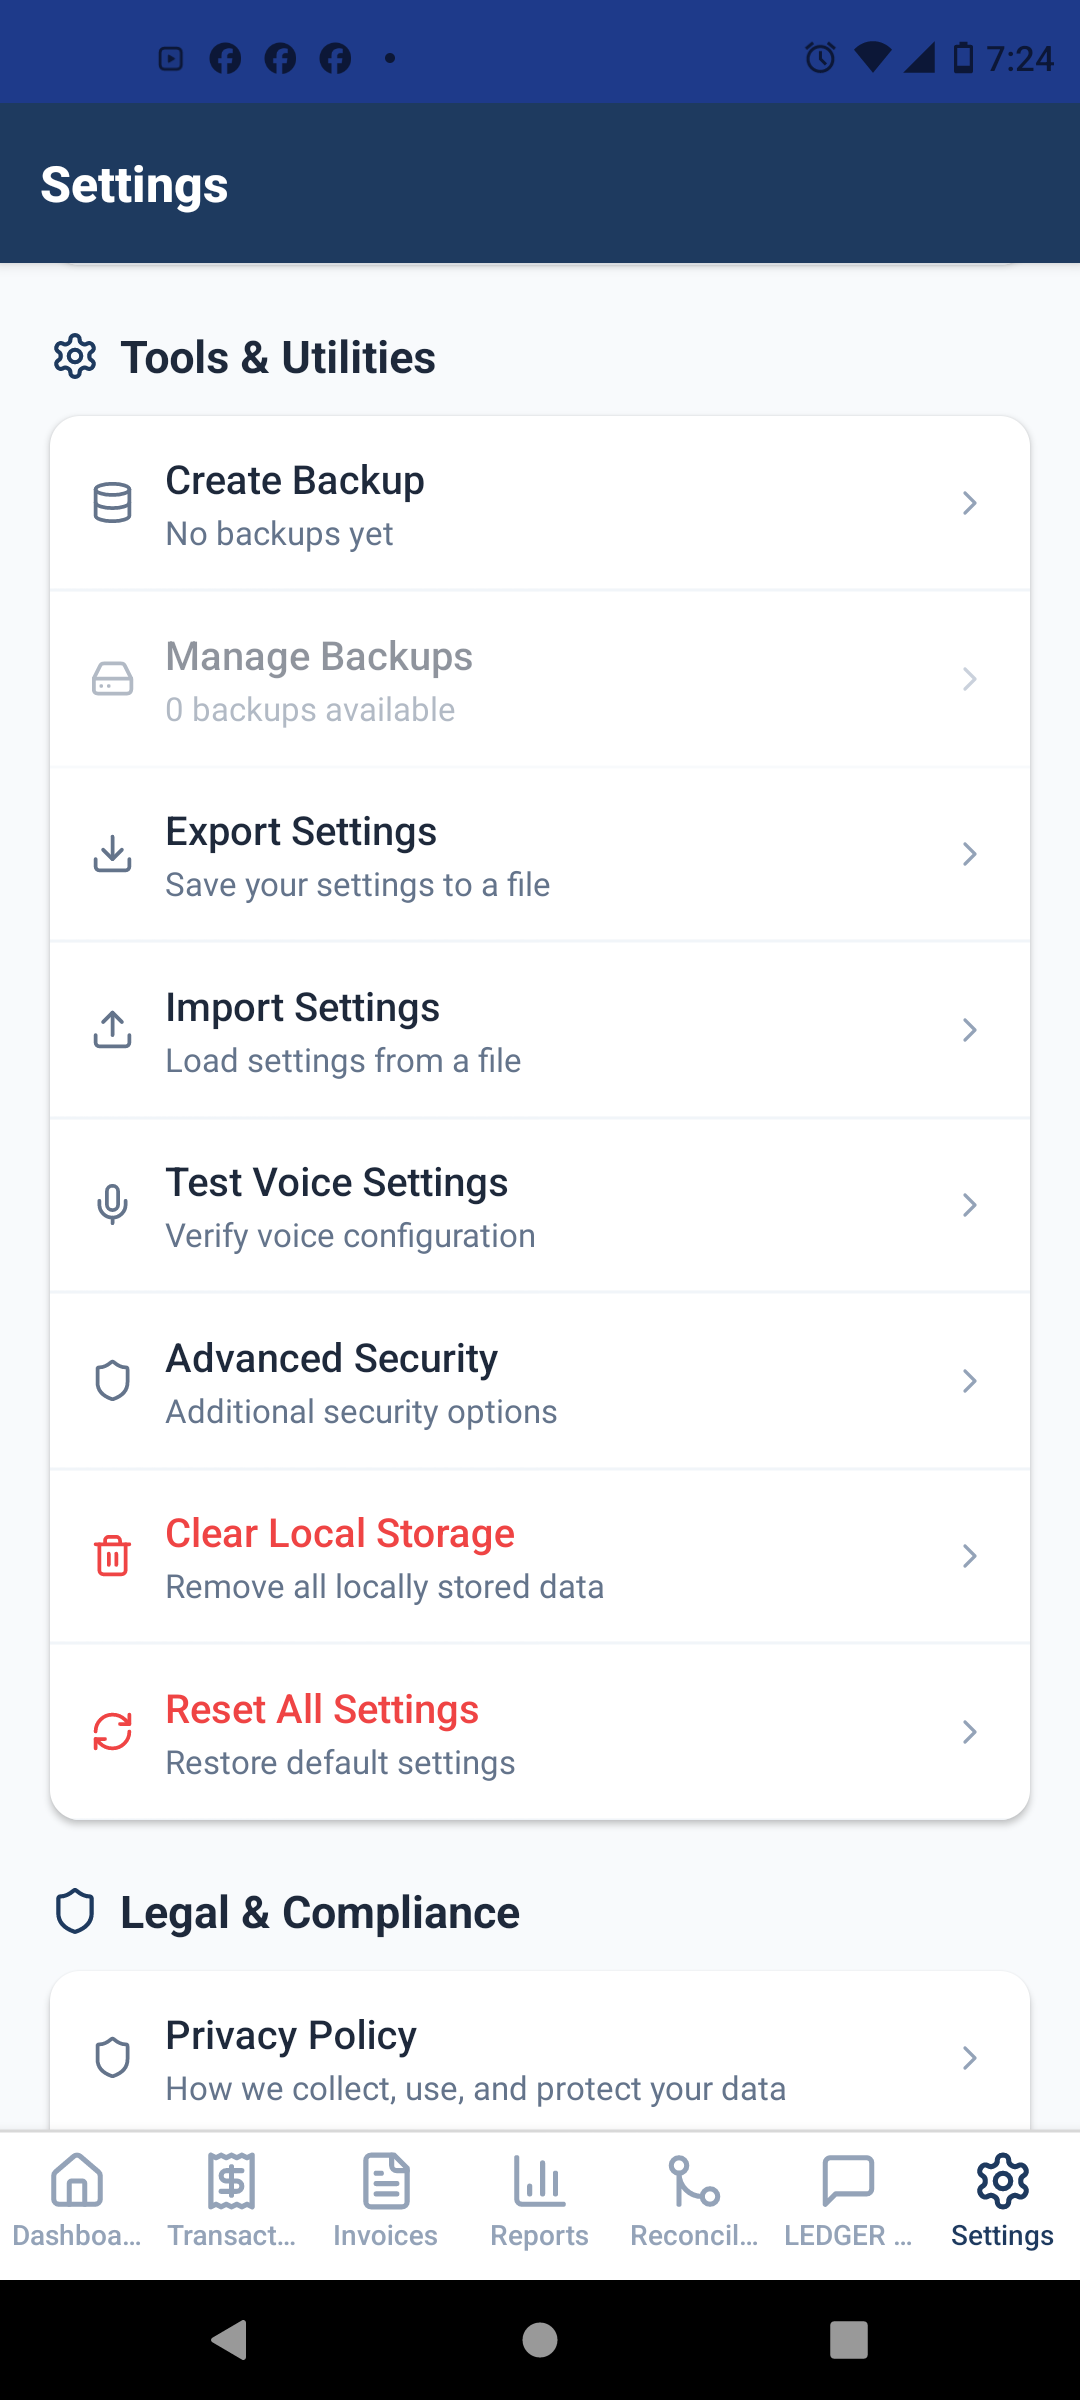Screen dimensions: 1080x2400
Task: Open Advanced Security via its chevron arrow
Action: pos(968,1381)
